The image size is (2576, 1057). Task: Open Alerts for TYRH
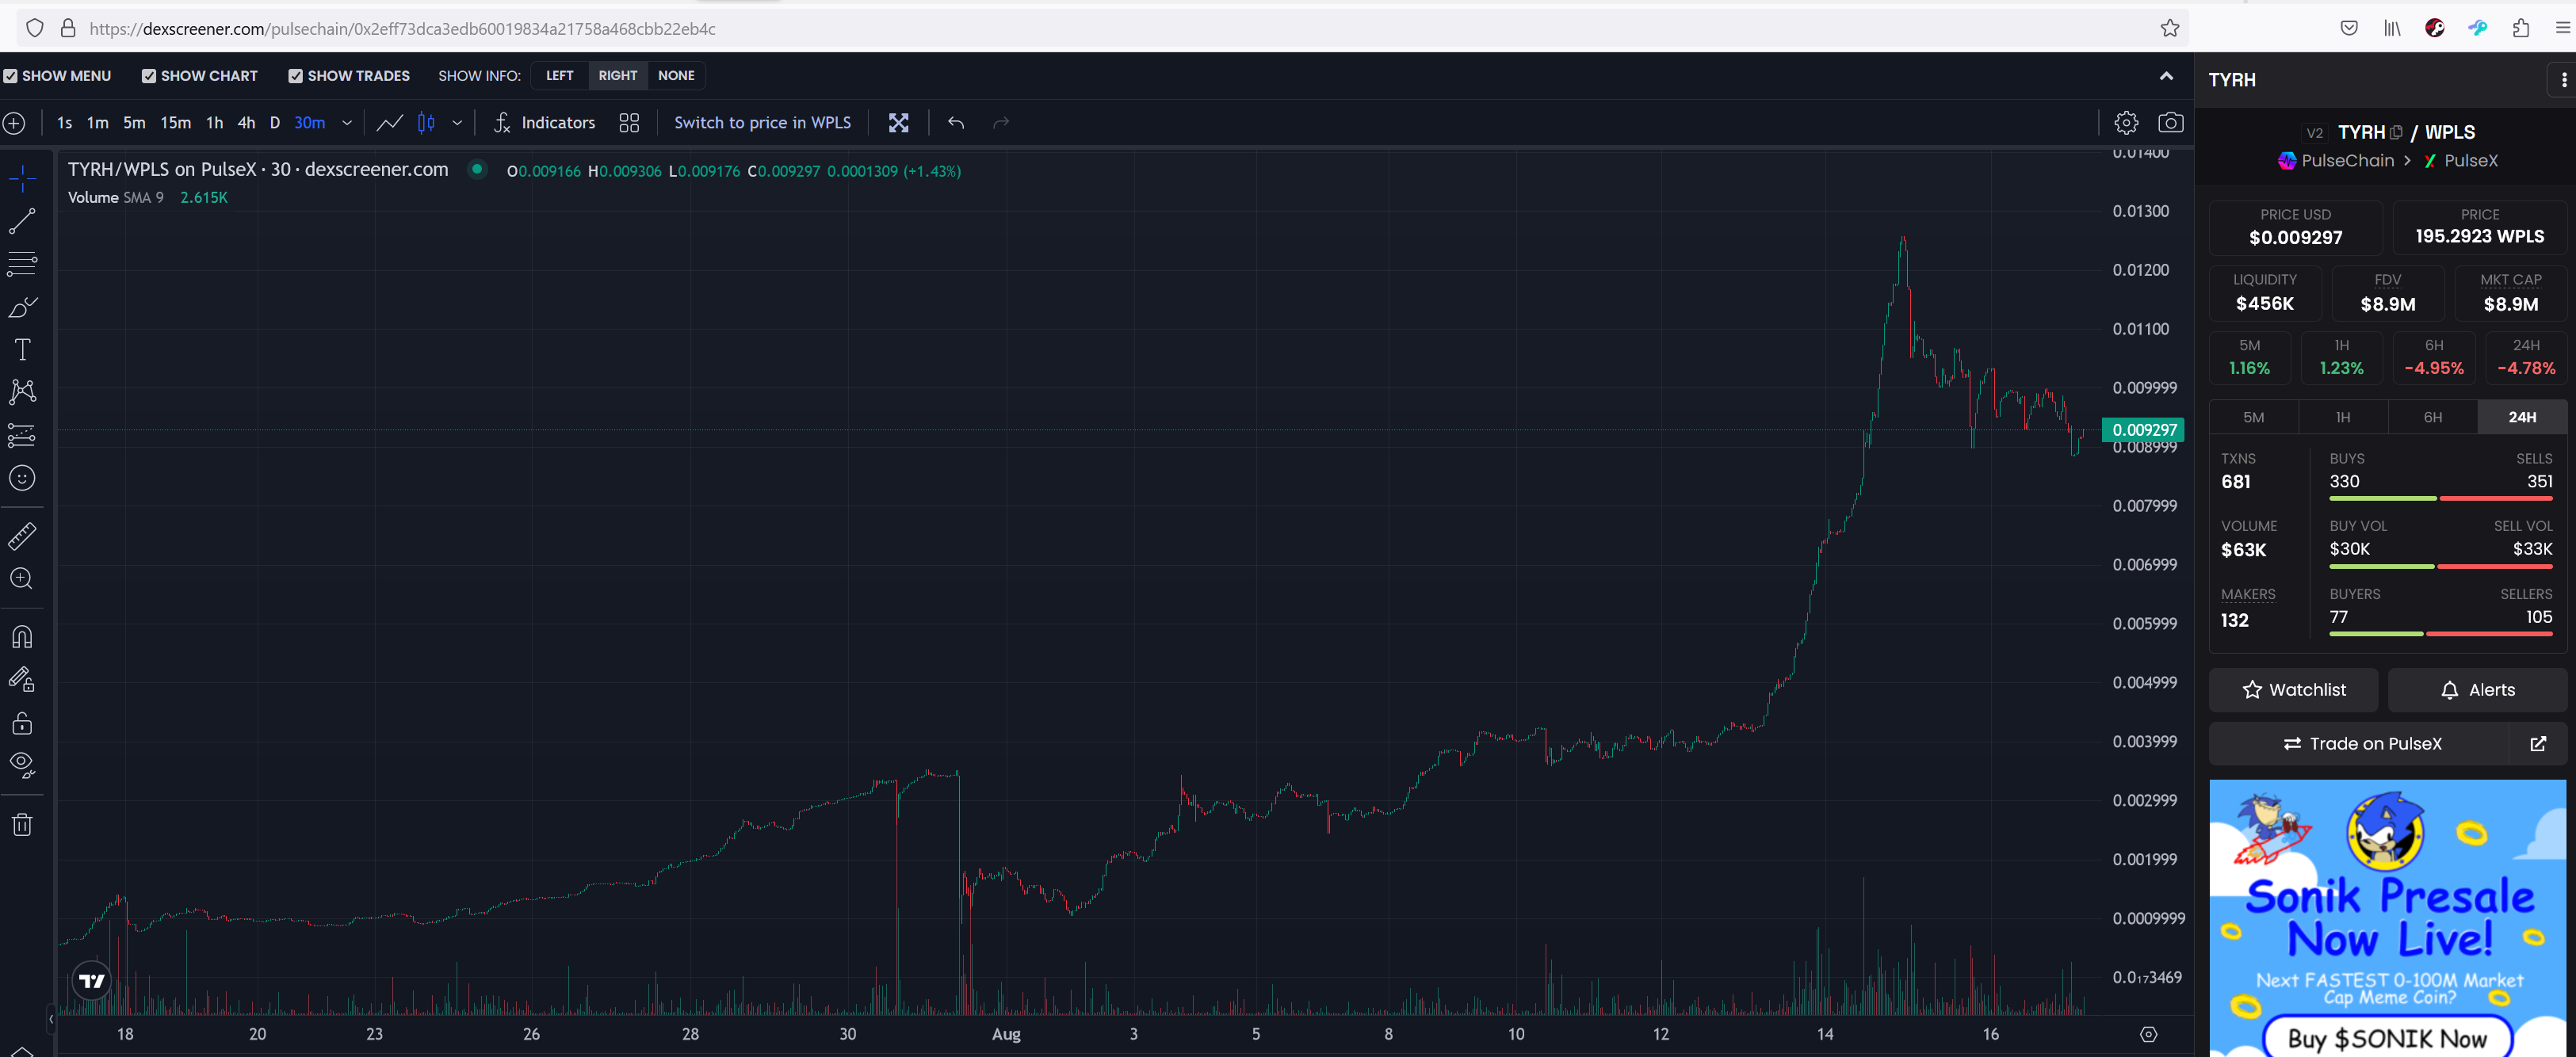point(2477,690)
